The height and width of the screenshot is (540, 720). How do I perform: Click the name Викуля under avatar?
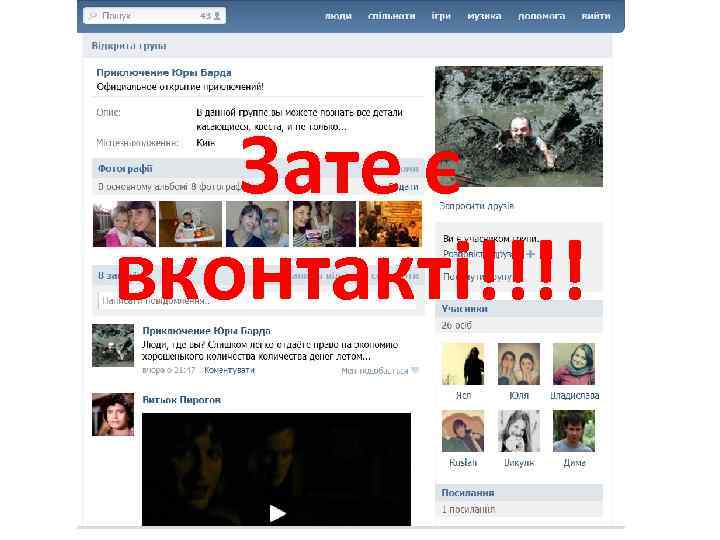pyautogui.click(x=519, y=463)
